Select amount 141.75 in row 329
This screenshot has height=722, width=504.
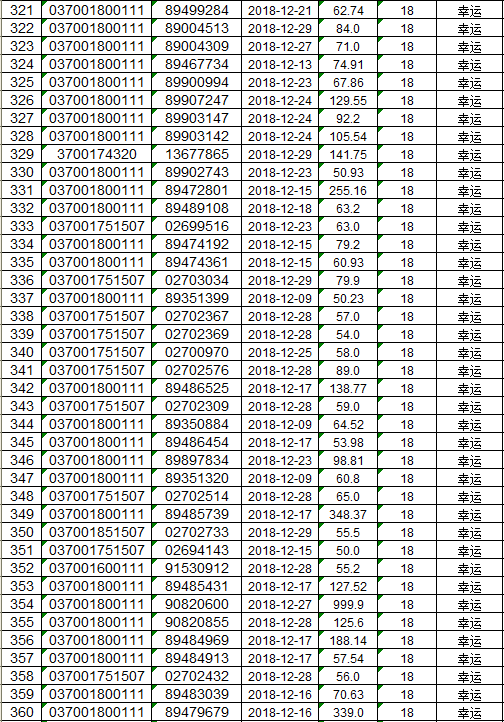click(348, 154)
